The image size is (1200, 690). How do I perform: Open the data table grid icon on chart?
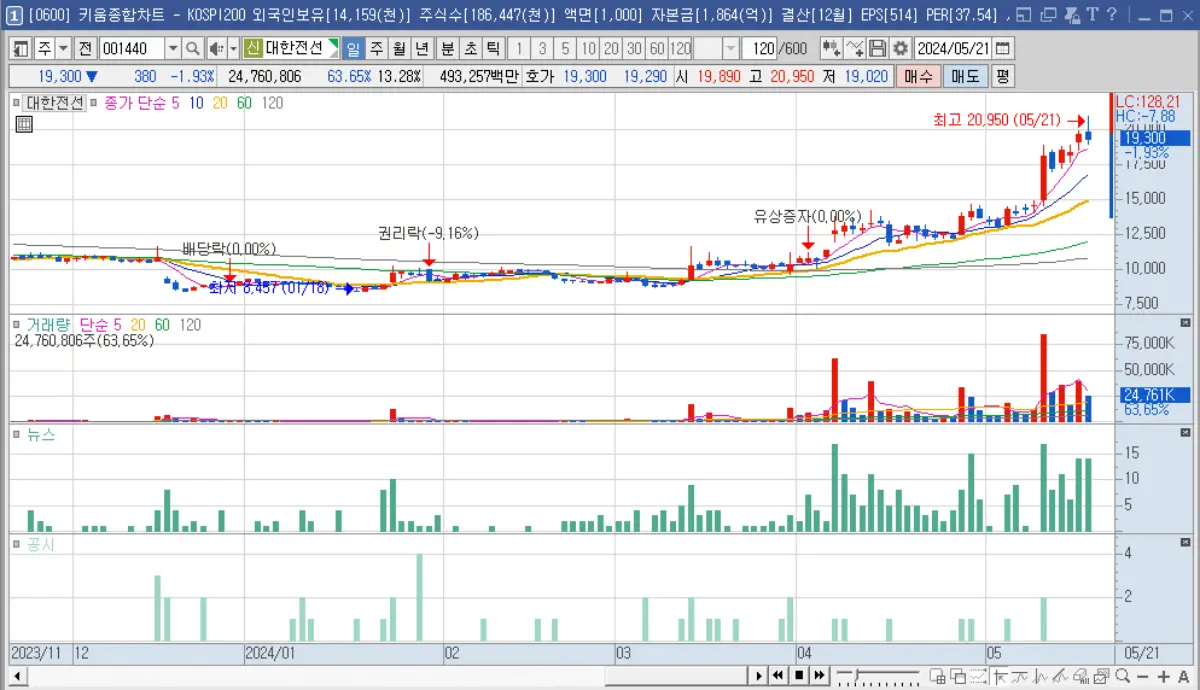25,123
